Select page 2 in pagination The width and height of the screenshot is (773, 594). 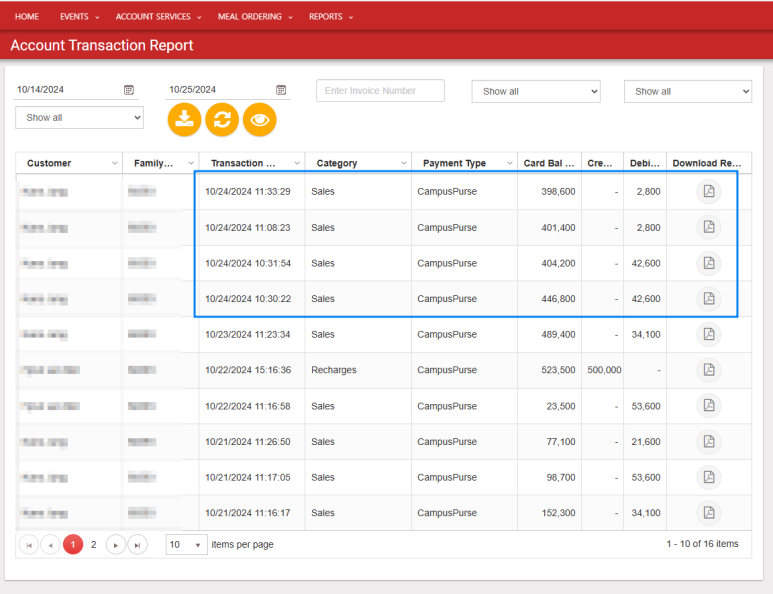(94, 545)
